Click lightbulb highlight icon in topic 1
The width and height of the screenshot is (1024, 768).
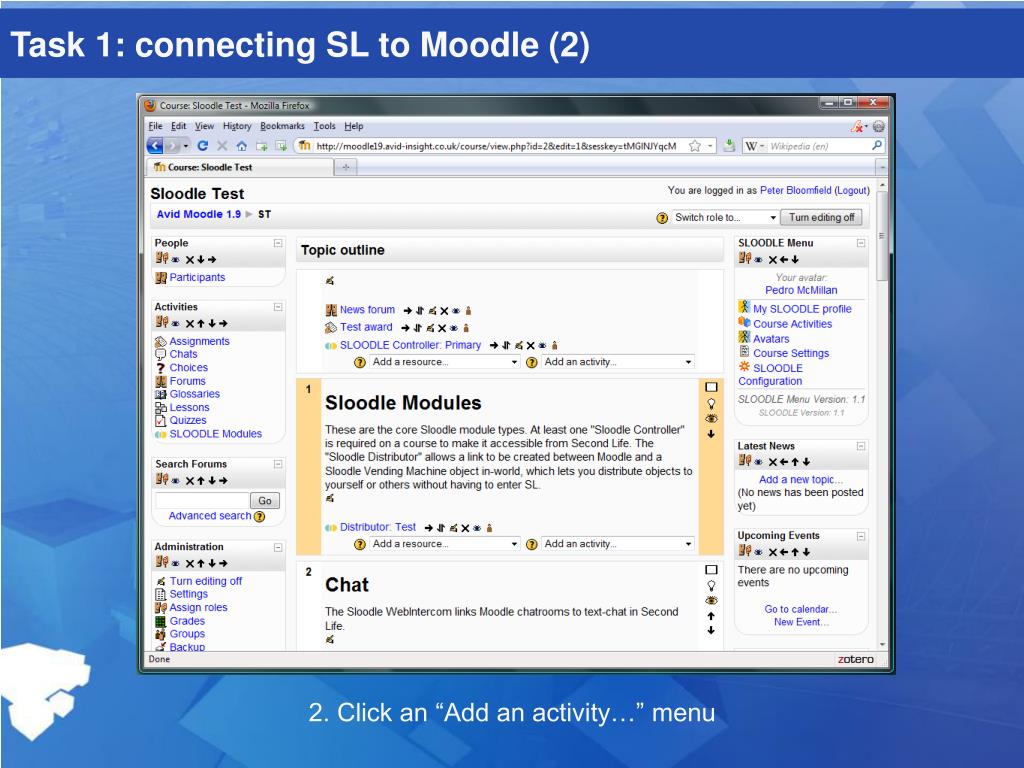(x=711, y=404)
